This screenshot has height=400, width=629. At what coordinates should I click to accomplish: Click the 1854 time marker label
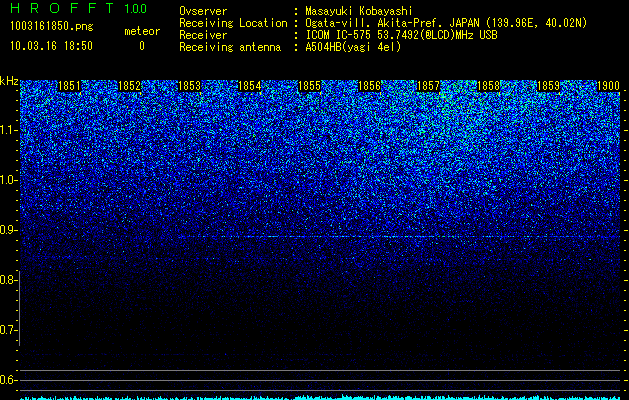[x=250, y=86]
